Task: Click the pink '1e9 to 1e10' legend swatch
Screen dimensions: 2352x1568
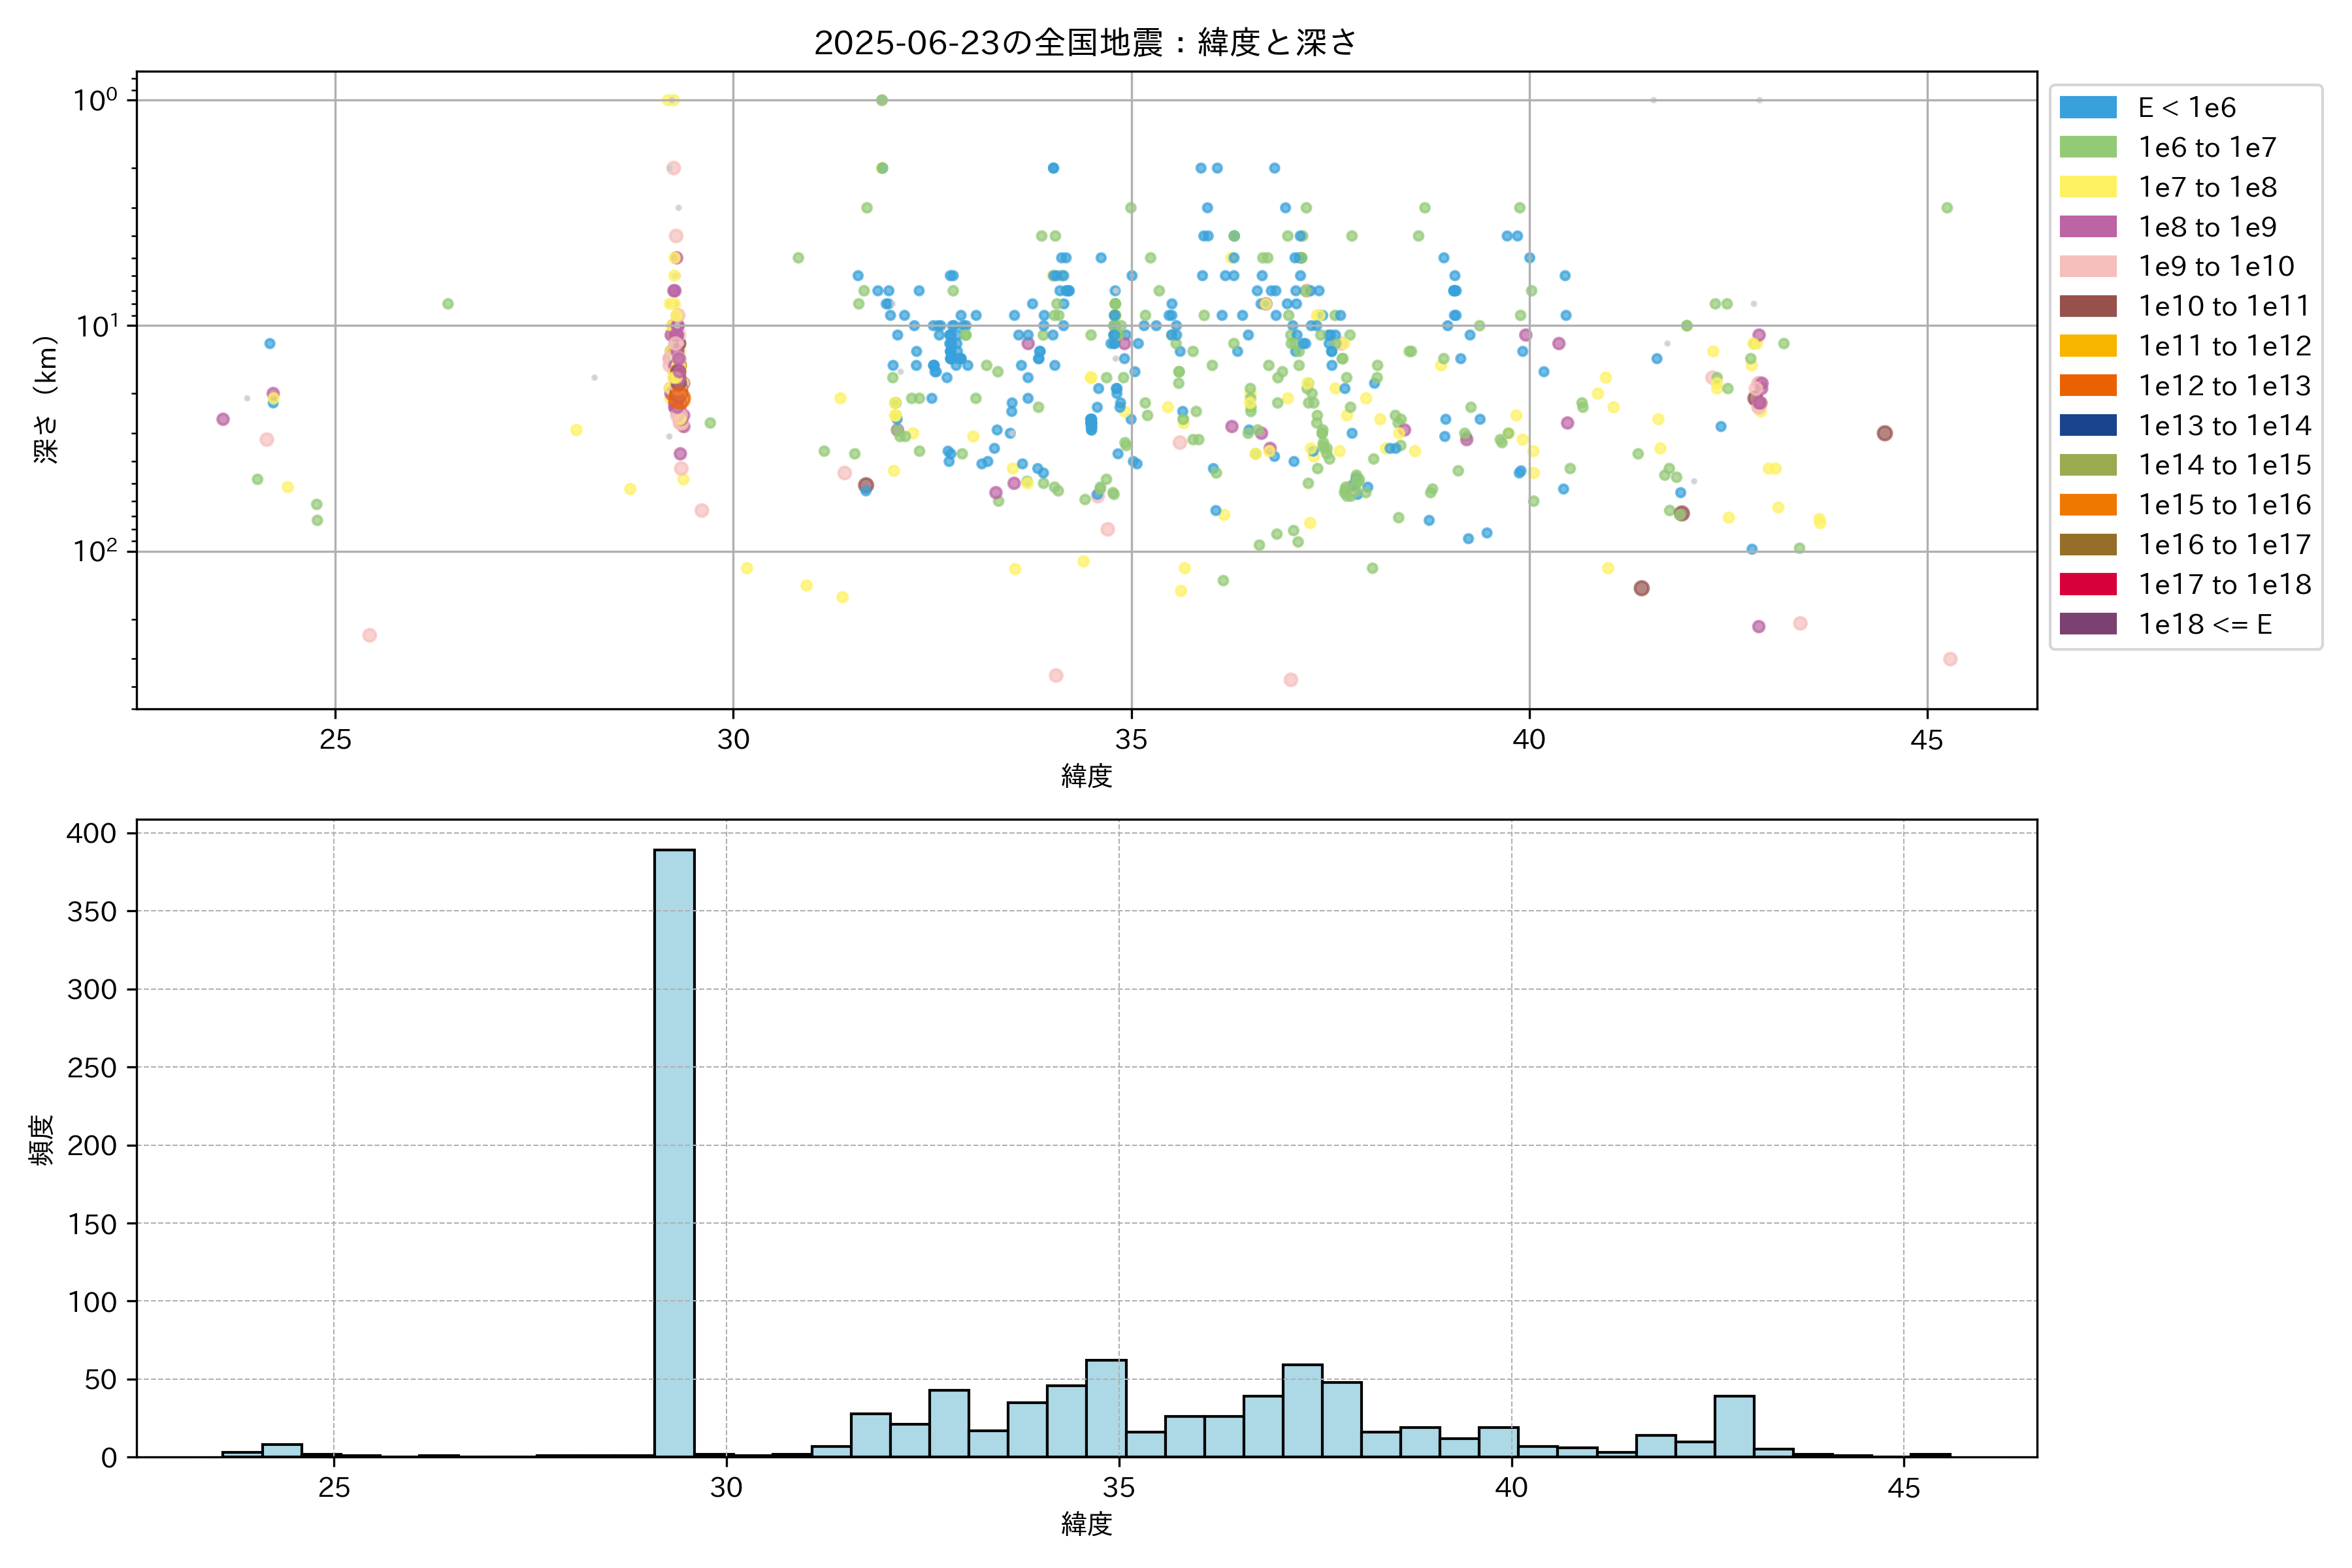Action: (x=2088, y=266)
